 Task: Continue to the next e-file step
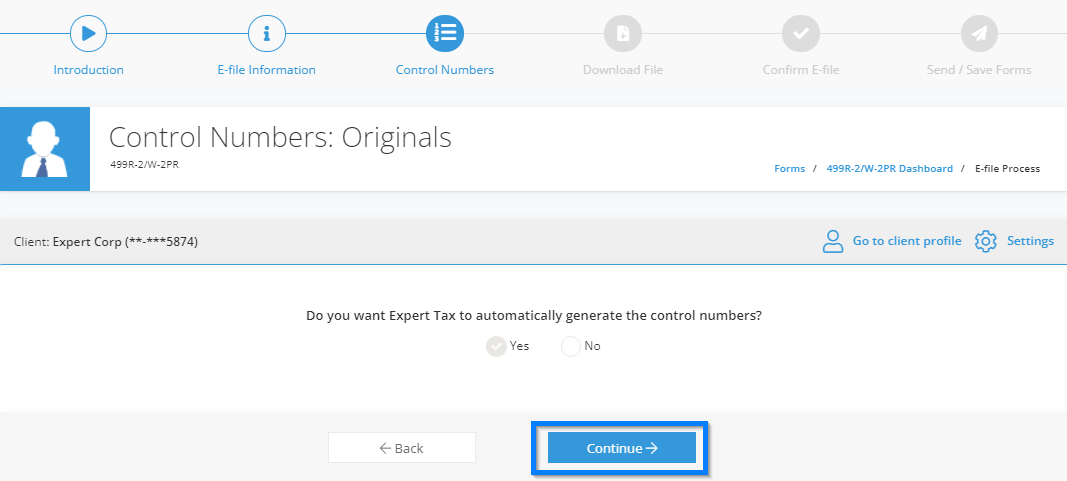pyautogui.click(x=622, y=448)
